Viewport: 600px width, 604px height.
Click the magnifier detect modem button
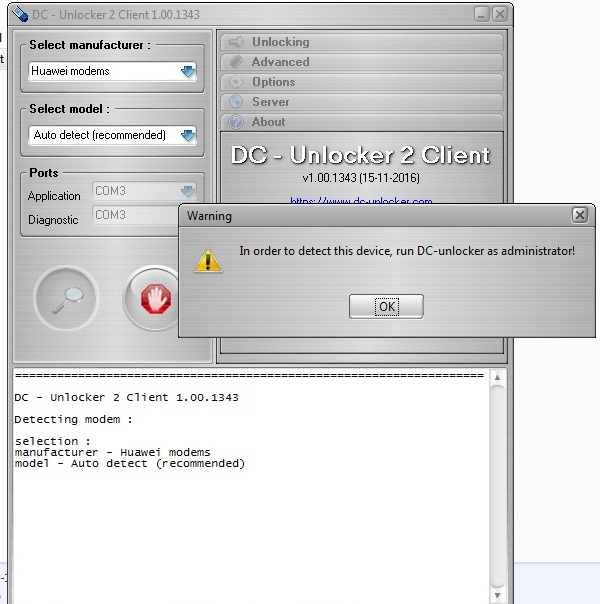coord(66,298)
